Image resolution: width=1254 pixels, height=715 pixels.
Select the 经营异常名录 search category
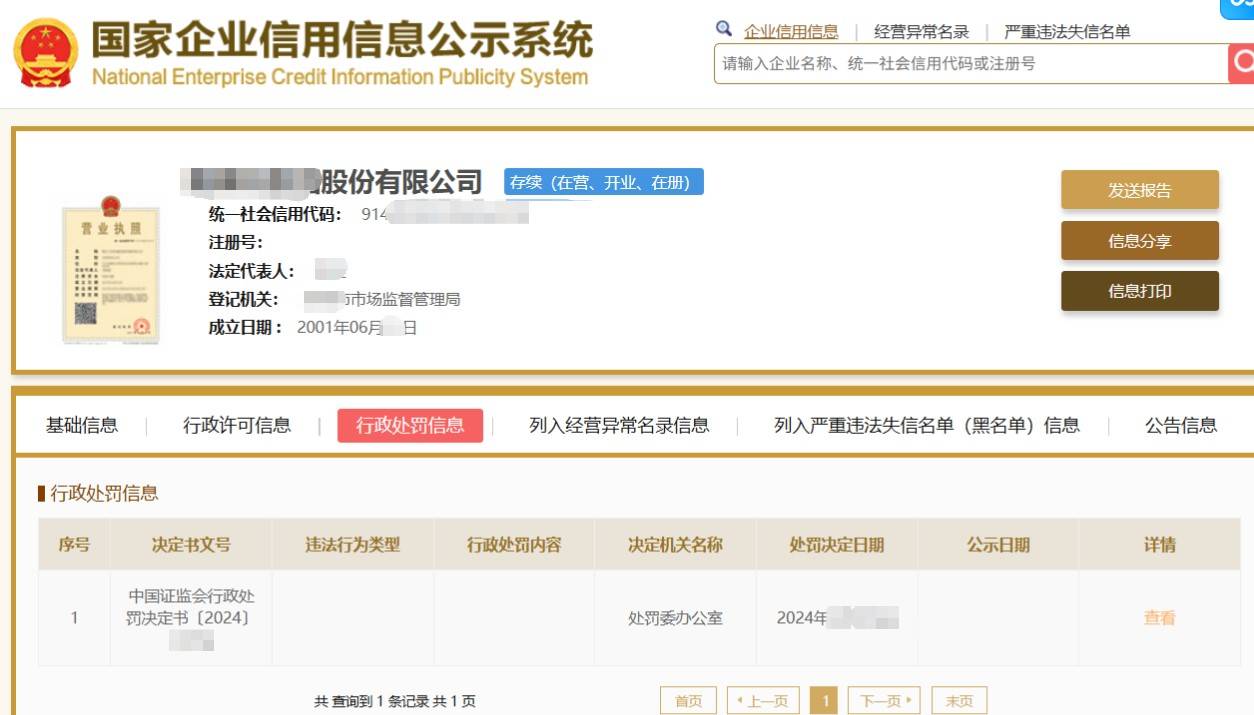point(921,32)
